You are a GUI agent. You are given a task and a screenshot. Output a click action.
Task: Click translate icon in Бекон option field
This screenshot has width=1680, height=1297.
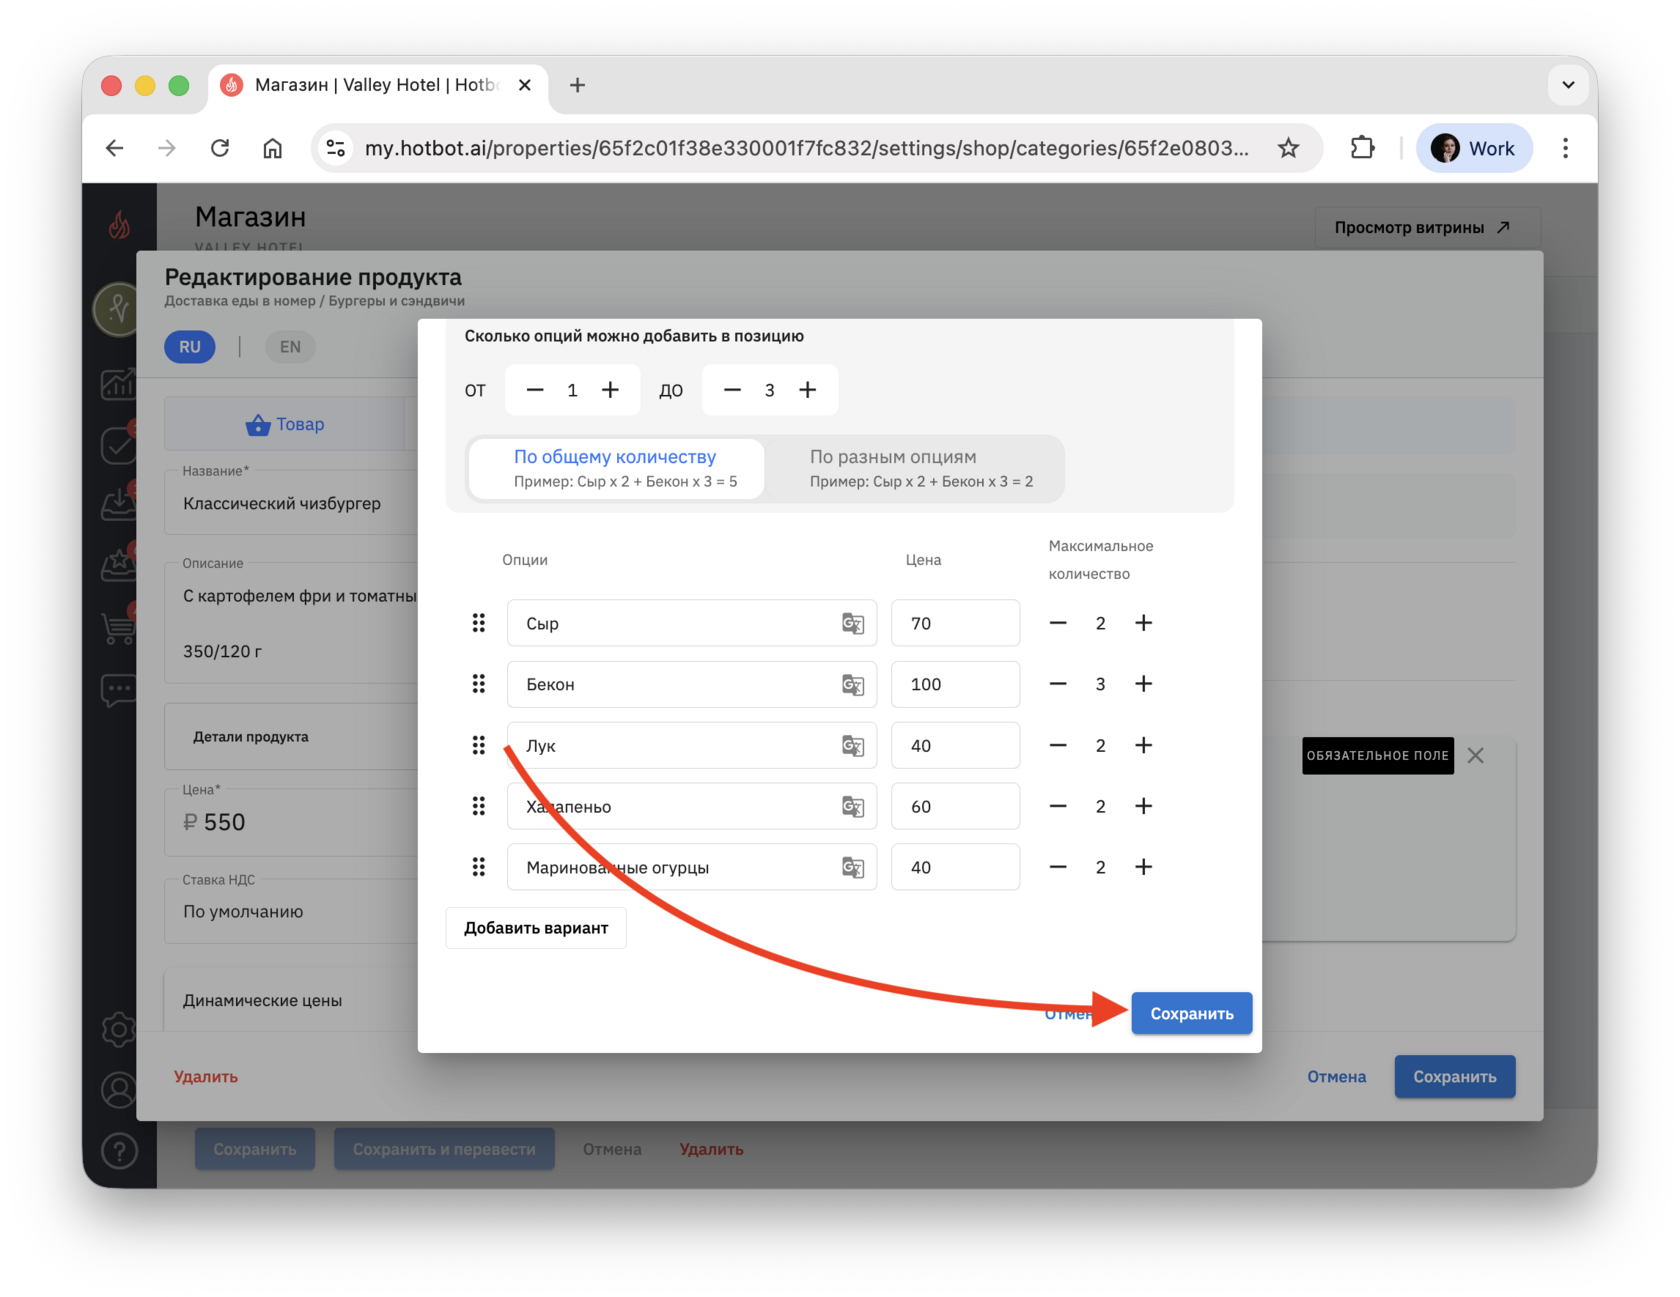coord(852,684)
